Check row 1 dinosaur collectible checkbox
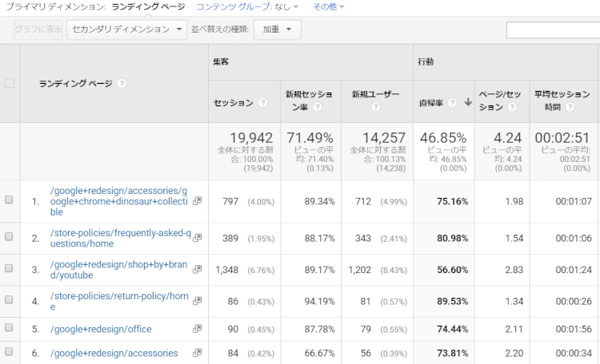Screen dimensions: 600x364 click(x=9, y=200)
